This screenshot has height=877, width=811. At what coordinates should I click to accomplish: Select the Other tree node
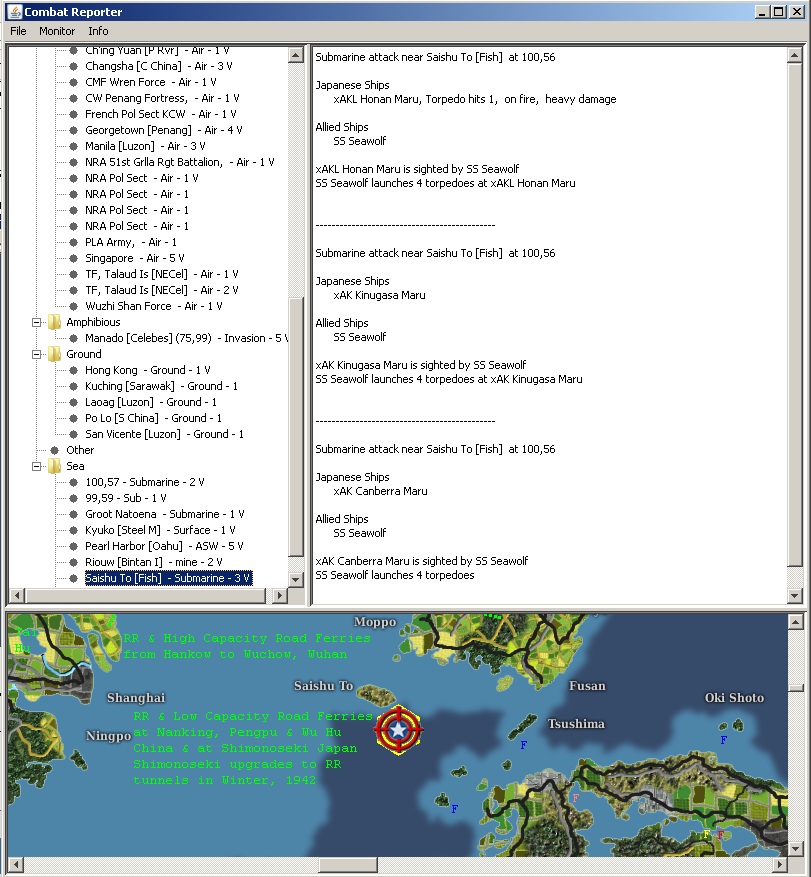[80, 450]
